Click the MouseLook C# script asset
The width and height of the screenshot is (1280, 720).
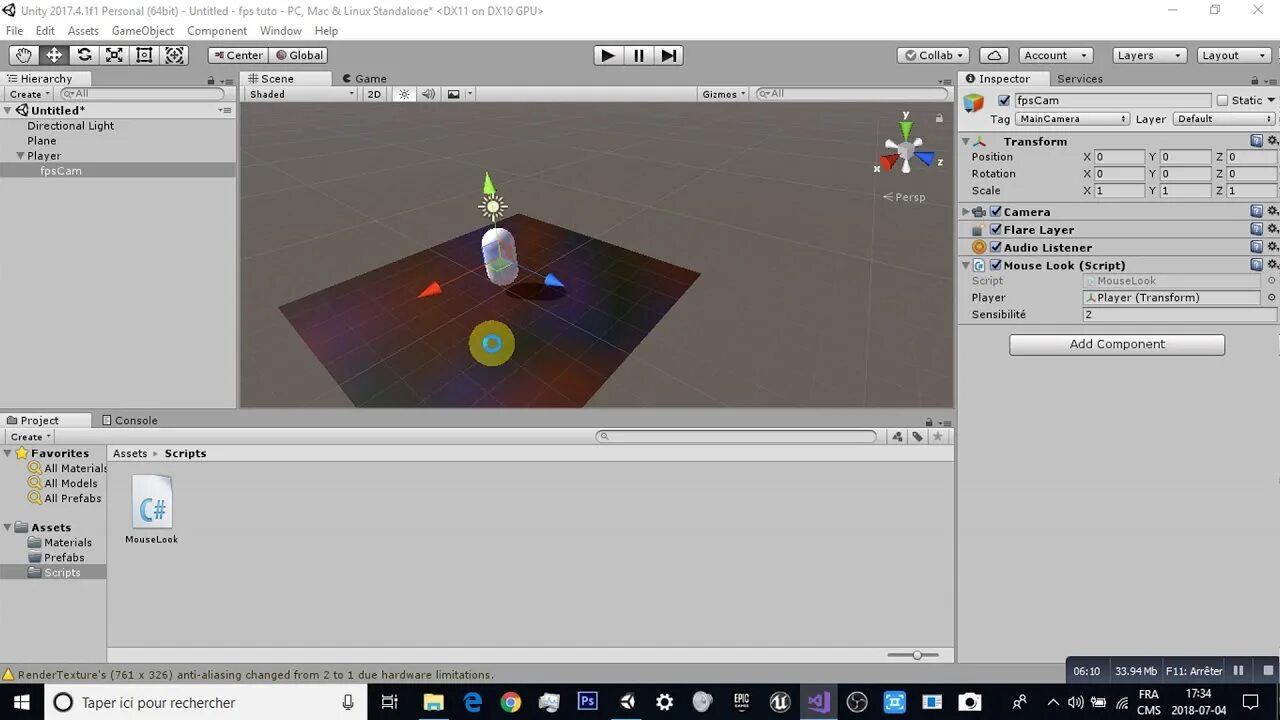152,509
